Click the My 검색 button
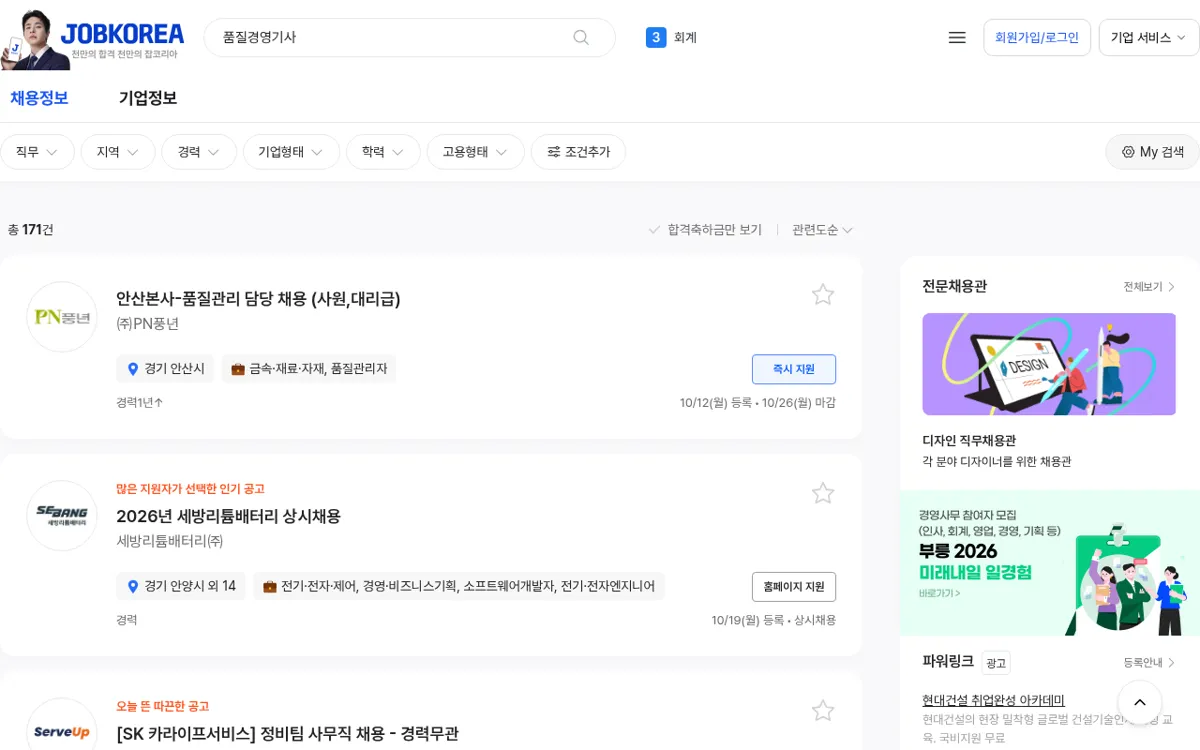 pos(1152,152)
